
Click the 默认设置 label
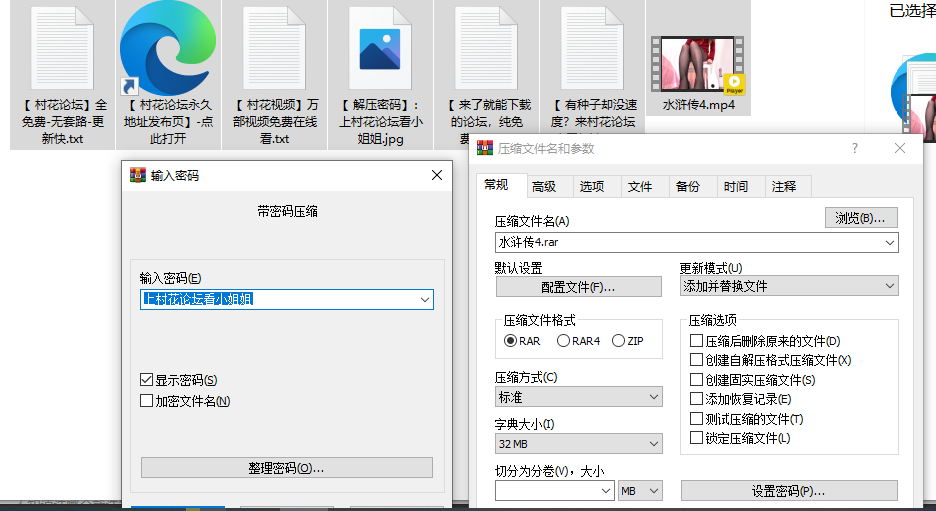(518, 268)
